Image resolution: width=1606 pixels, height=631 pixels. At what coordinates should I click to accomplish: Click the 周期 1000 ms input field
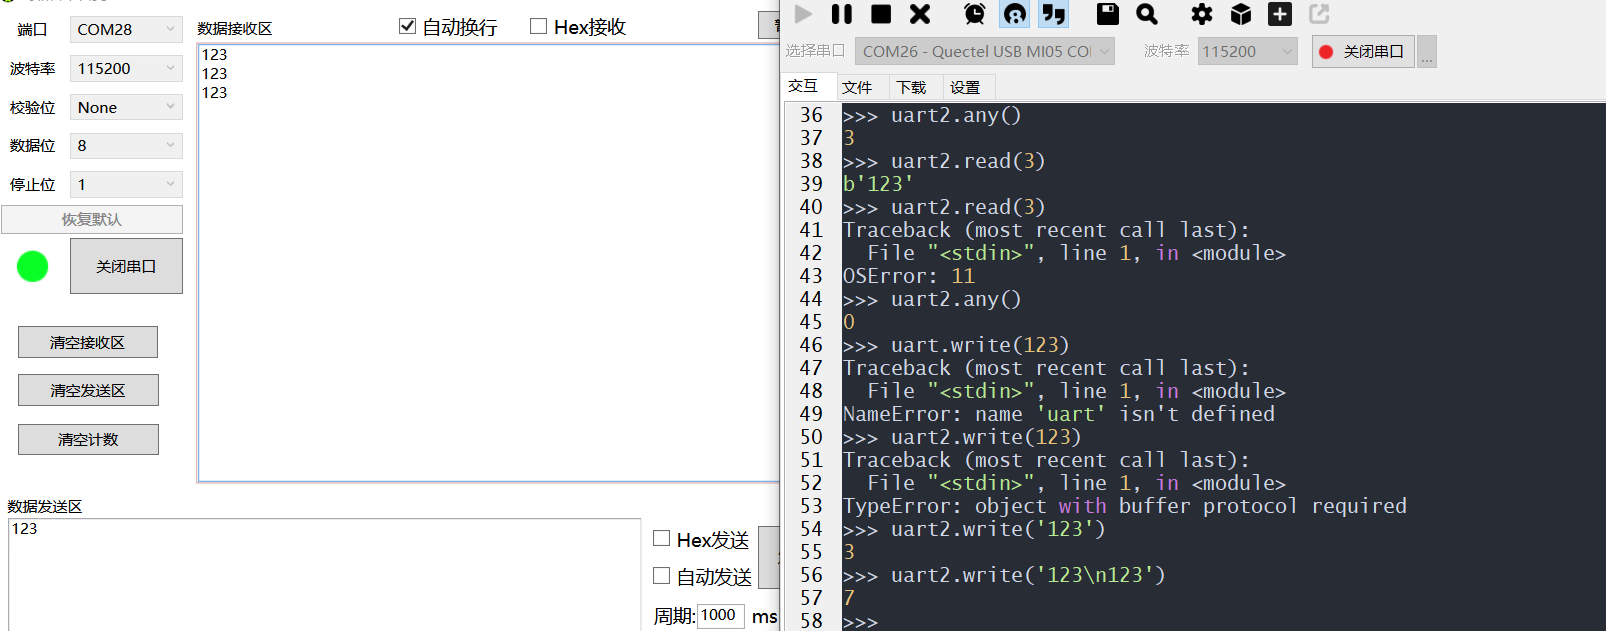[720, 615]
